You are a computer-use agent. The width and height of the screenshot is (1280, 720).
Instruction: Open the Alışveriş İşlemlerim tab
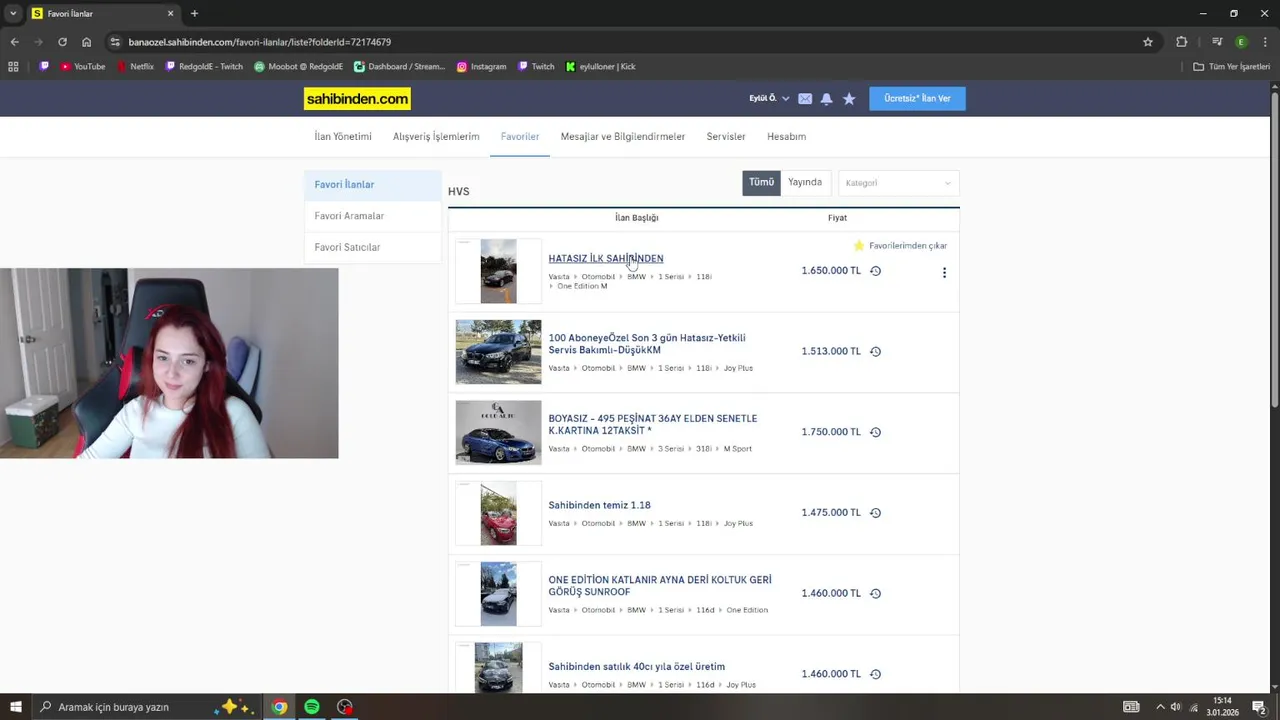436,137
